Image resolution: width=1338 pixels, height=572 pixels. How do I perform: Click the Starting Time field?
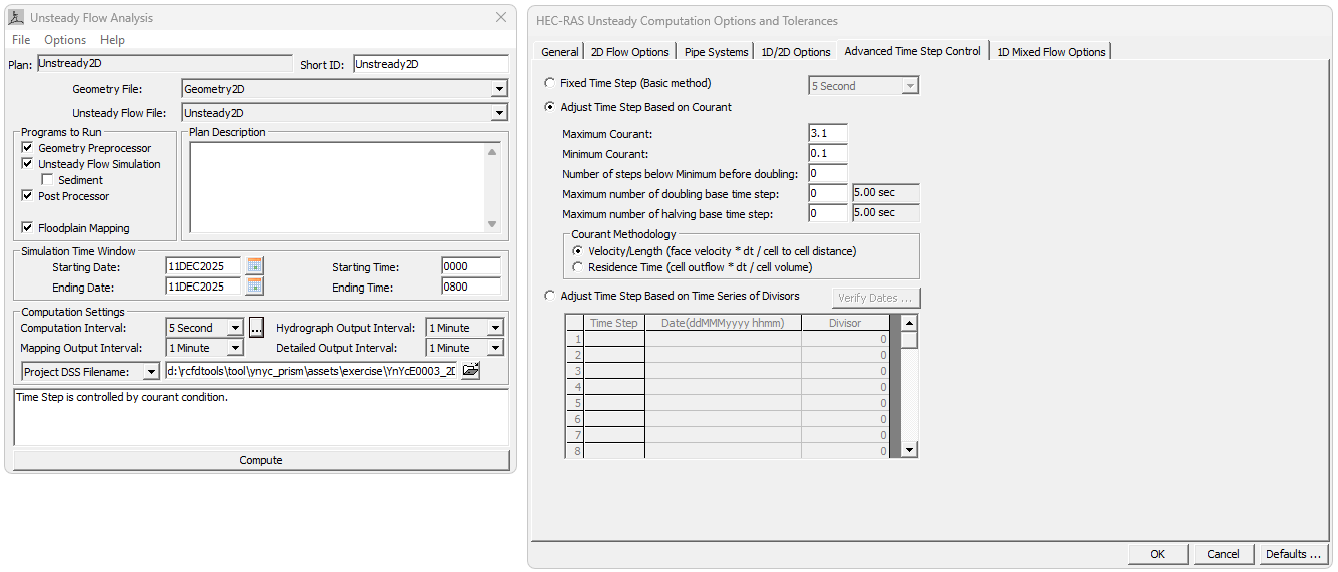point(471,266)
